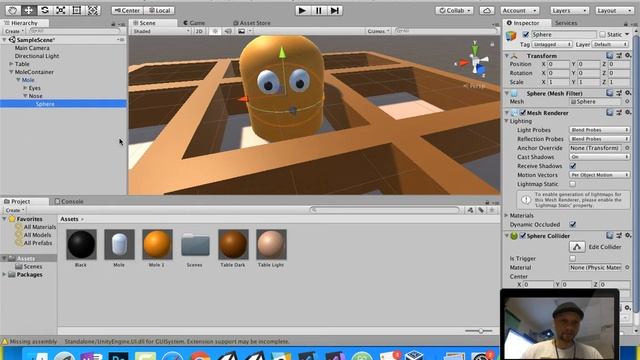Viewport: 640px width, 360px height.
Task: Step forward one frame
Action: (335, 10)
